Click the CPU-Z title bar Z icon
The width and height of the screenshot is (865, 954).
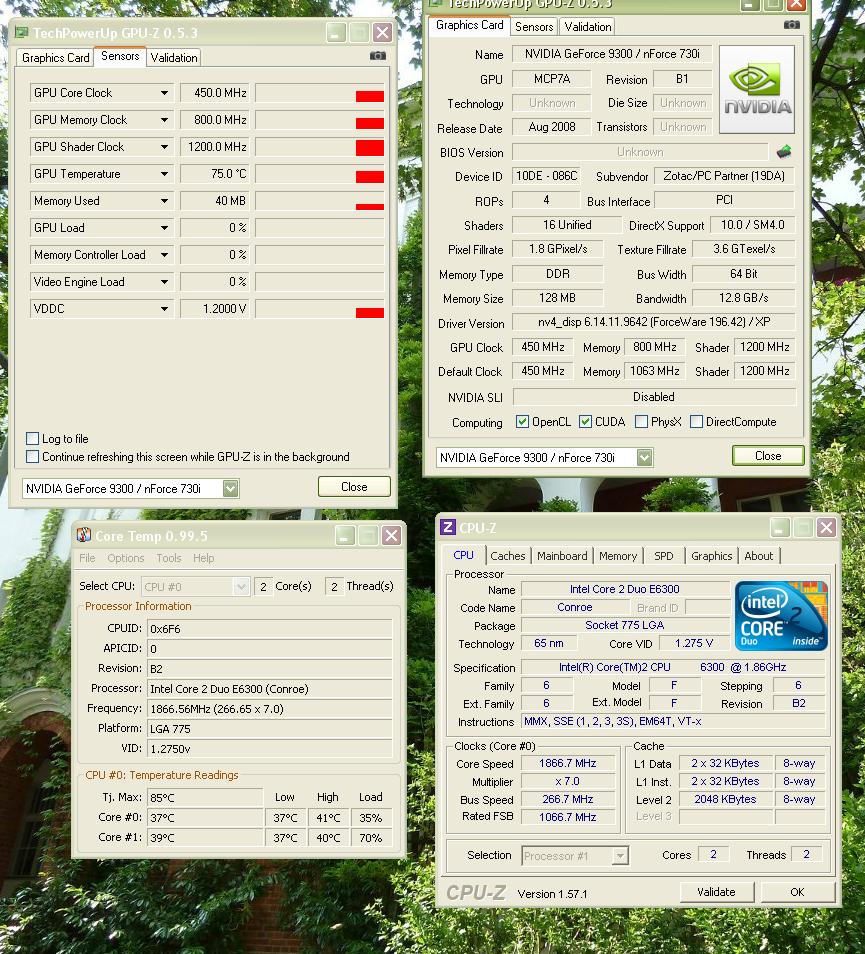(448, 527)
